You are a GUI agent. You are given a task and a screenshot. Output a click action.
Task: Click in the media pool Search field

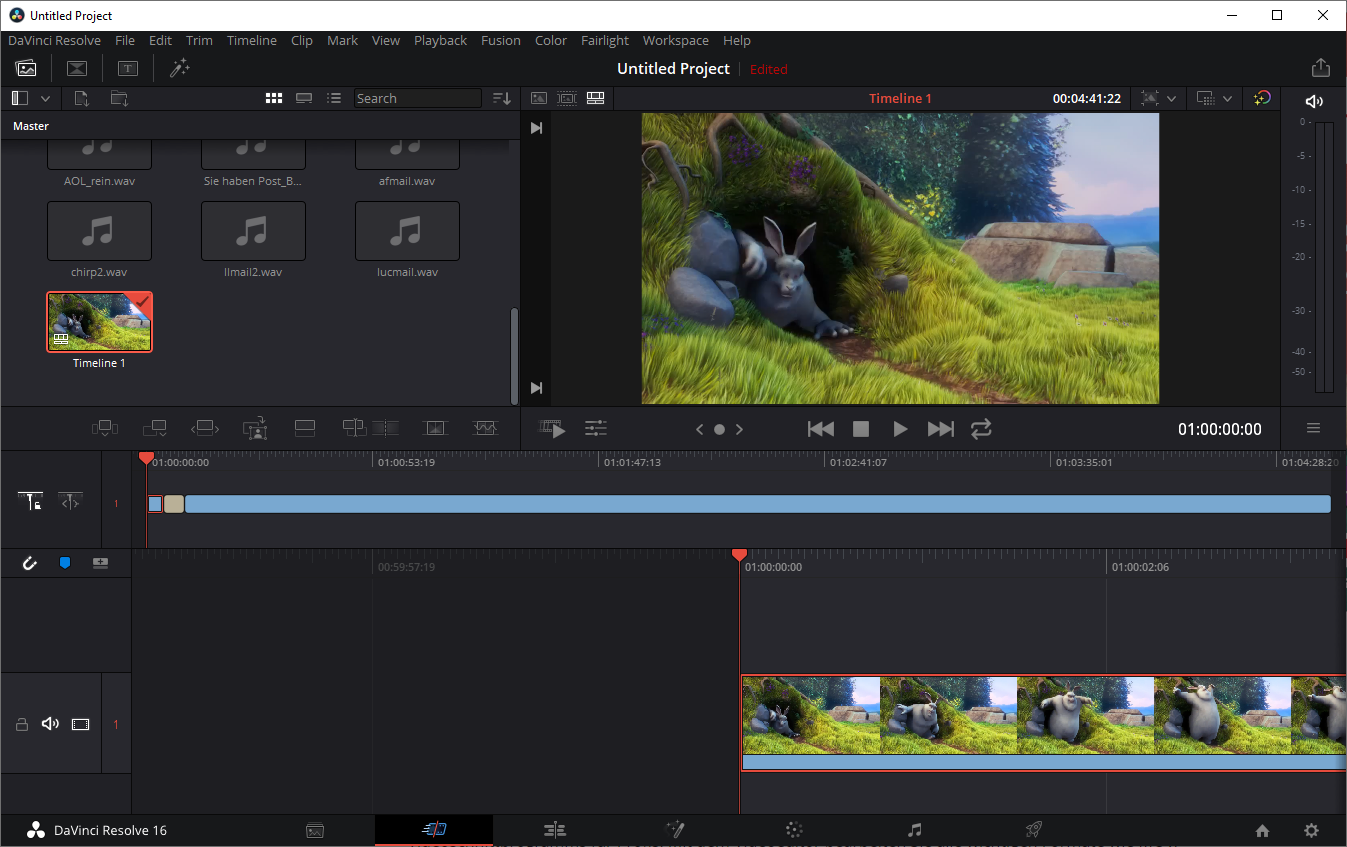point(418,98)
